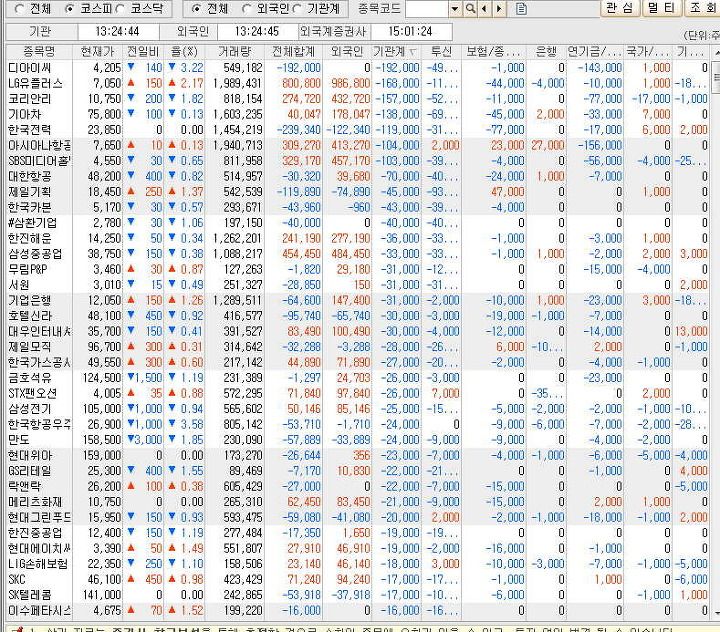Viewport: 720px width, 632px height.
Task: Click the previous stock arrow icon
Action: click(x=484, y=8)
